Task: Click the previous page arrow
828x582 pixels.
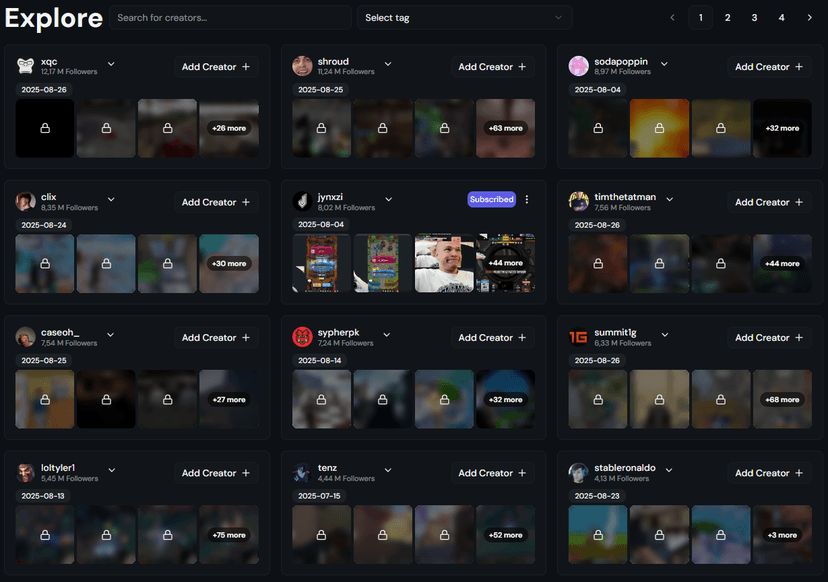Action: 672,17
